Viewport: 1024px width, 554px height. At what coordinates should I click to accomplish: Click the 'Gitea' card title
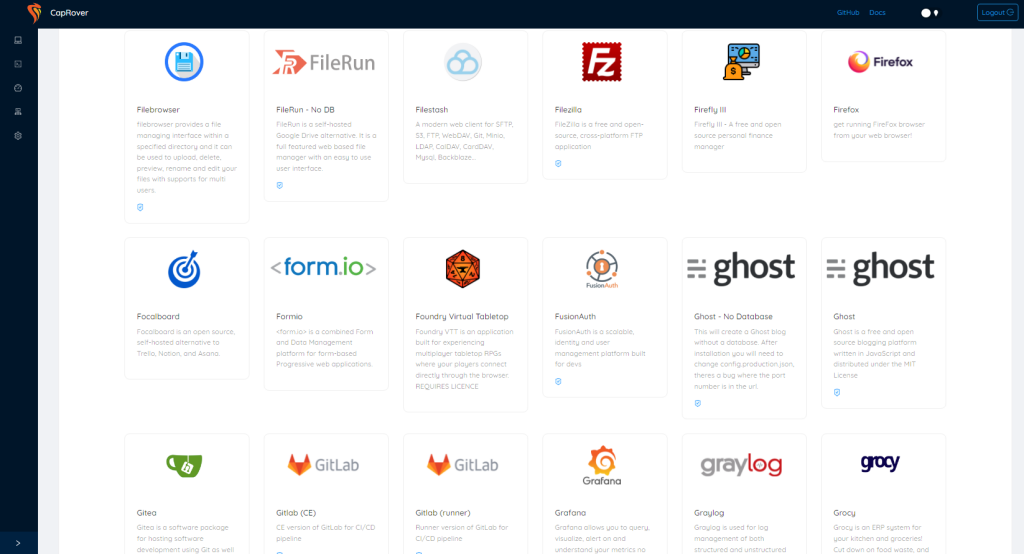tap(146, 513)
